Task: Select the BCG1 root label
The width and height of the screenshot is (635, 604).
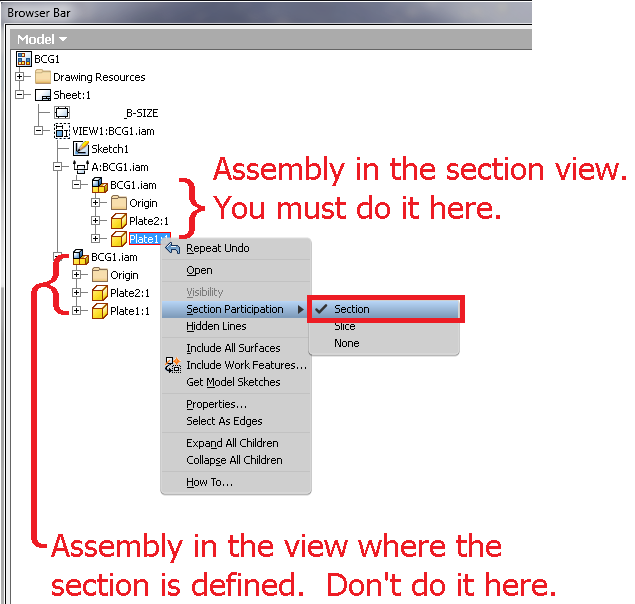Action: [47, 59]
